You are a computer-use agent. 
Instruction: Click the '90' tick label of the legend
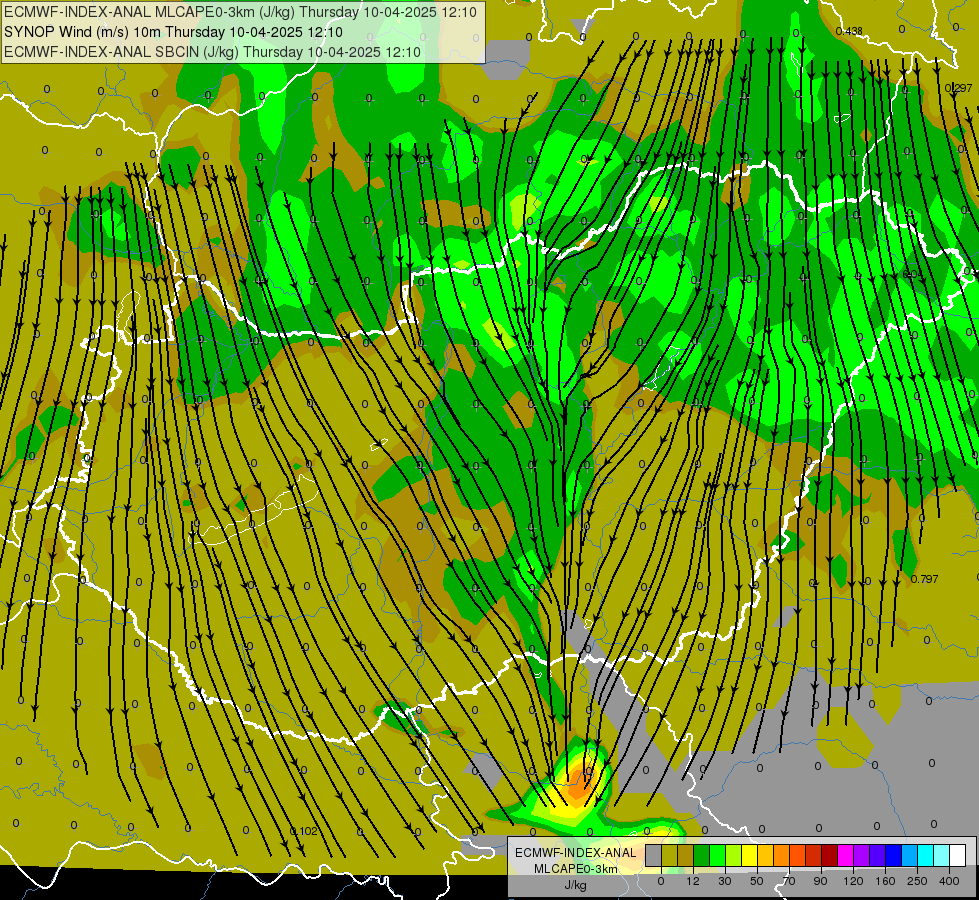point(820,881)
